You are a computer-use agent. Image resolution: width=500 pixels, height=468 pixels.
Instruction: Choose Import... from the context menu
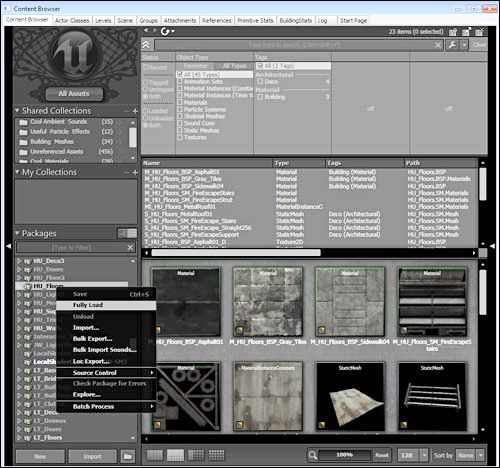(106, 328)
